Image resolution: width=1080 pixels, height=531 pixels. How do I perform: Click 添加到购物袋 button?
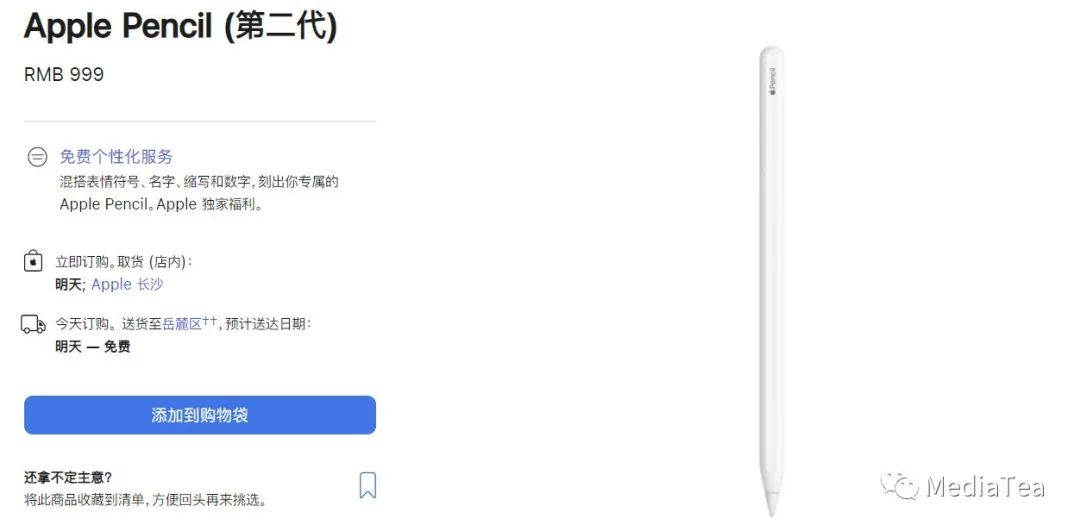[x=200, y=415]
